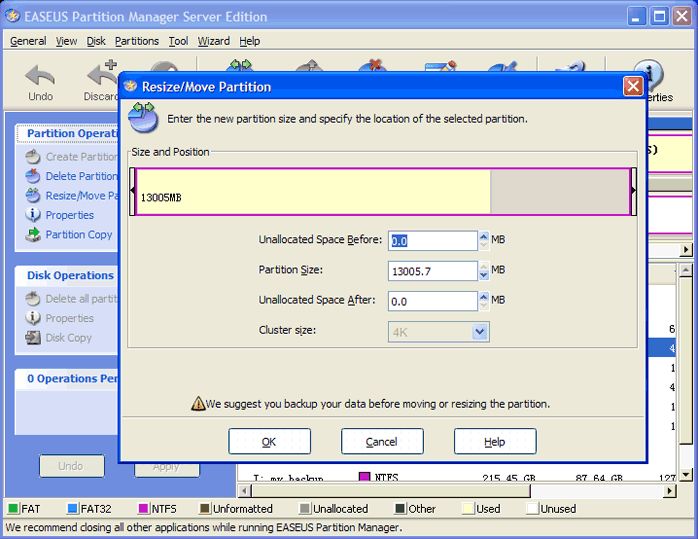The width and height of the screenshot is (698, 539).
Task: Click the disk map right scroll arrow
Action: coord(686,250)
